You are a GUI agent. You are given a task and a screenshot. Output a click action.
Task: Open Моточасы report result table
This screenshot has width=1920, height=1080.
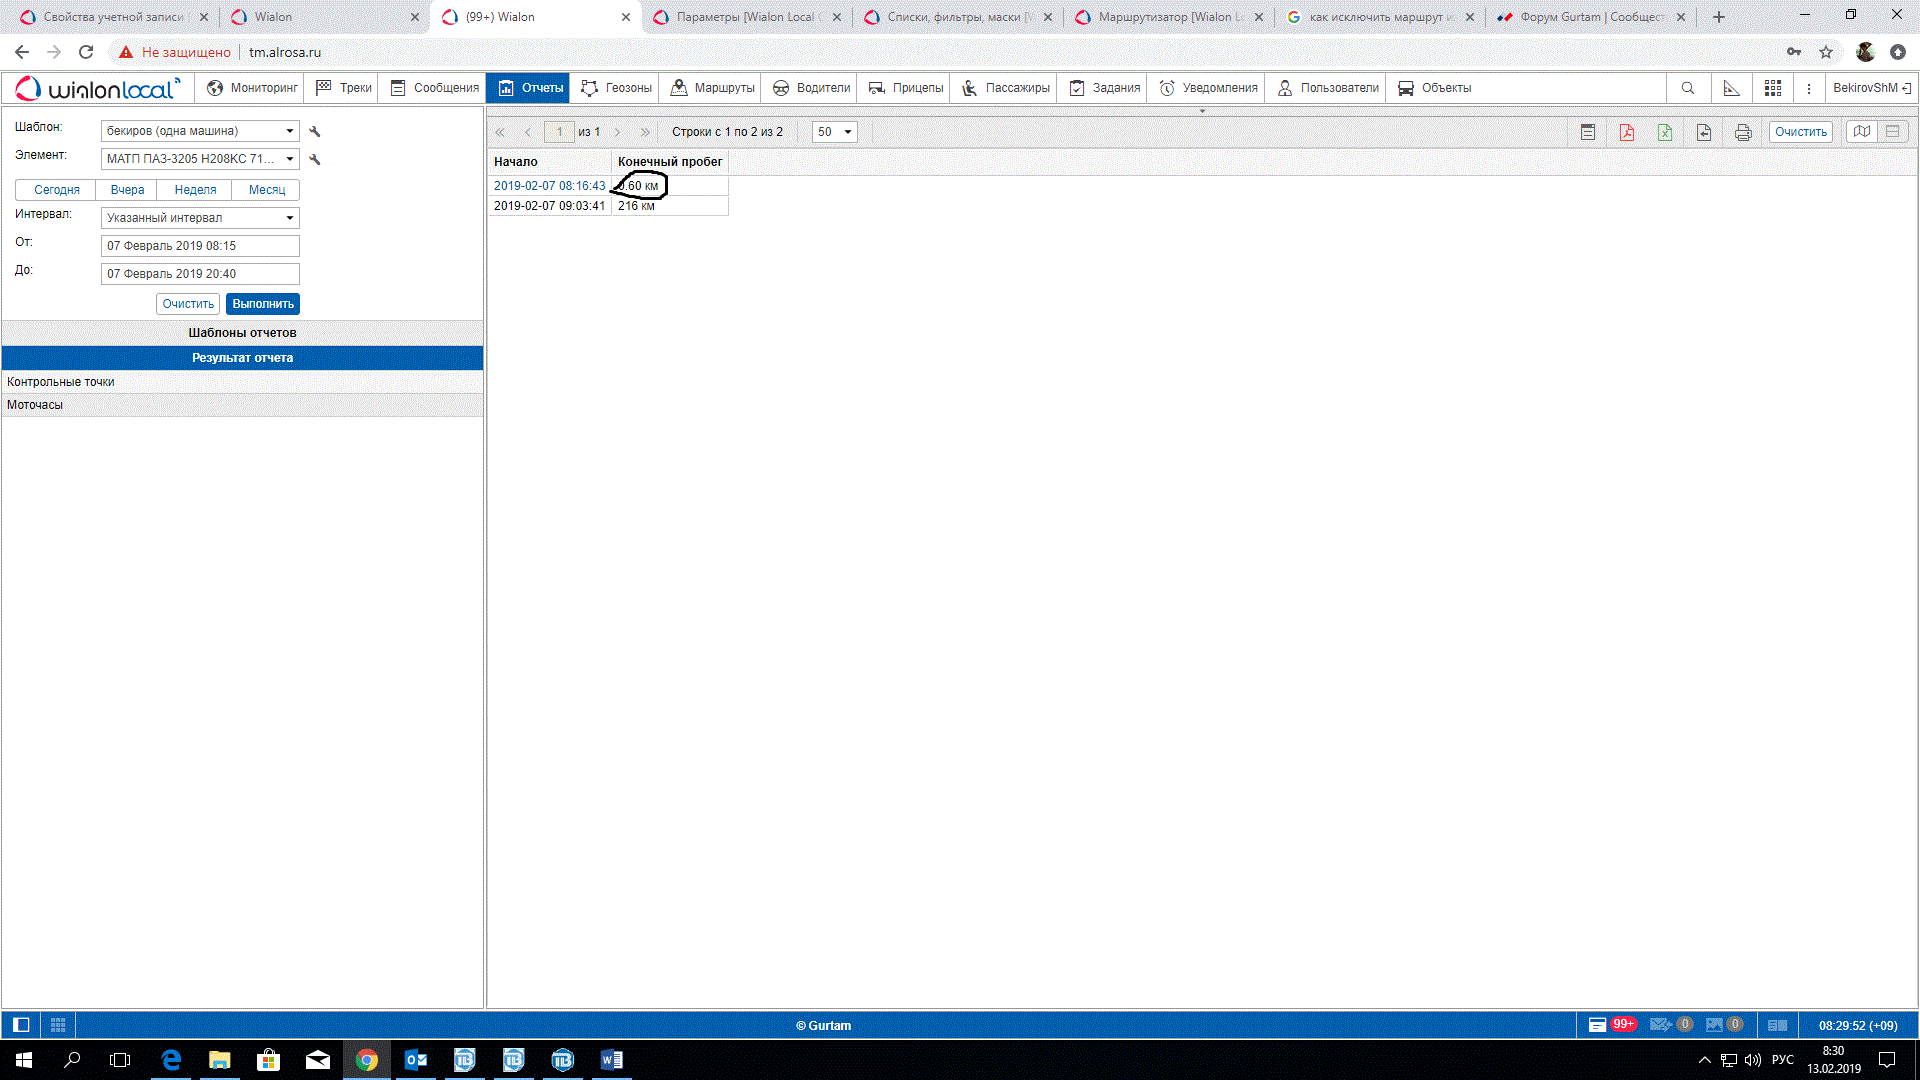[35, 405]
